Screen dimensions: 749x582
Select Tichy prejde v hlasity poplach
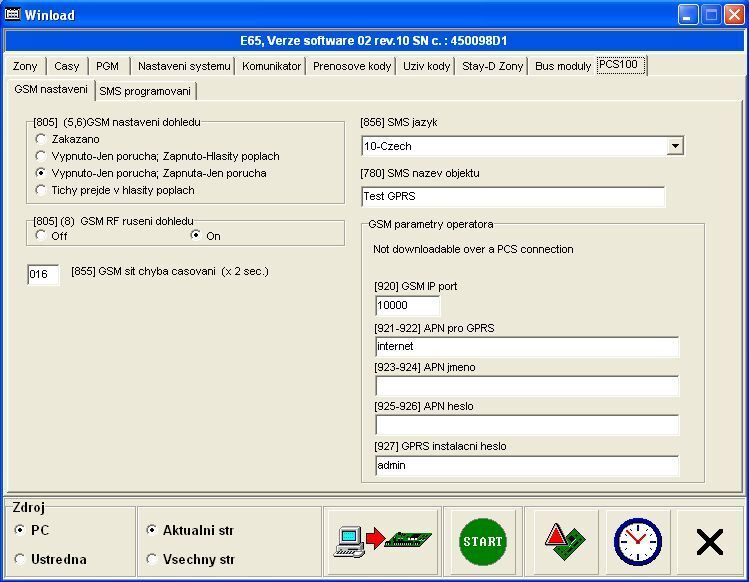pos(41,190)
